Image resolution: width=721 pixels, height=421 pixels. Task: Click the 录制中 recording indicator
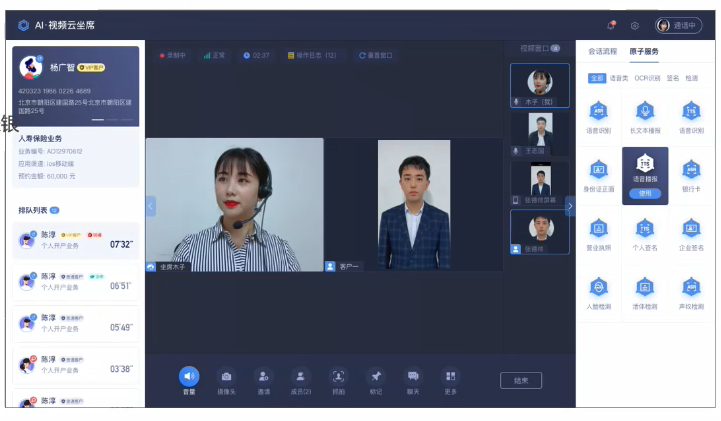point(172,55)
